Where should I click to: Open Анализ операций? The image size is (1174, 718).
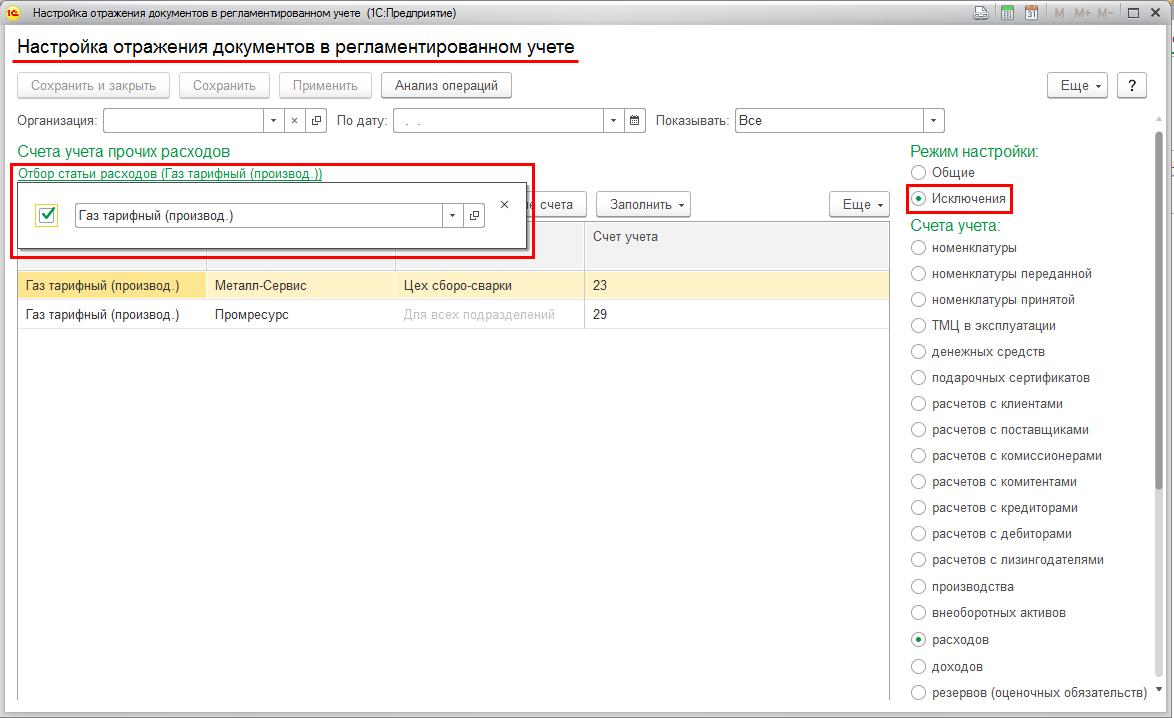446,85
